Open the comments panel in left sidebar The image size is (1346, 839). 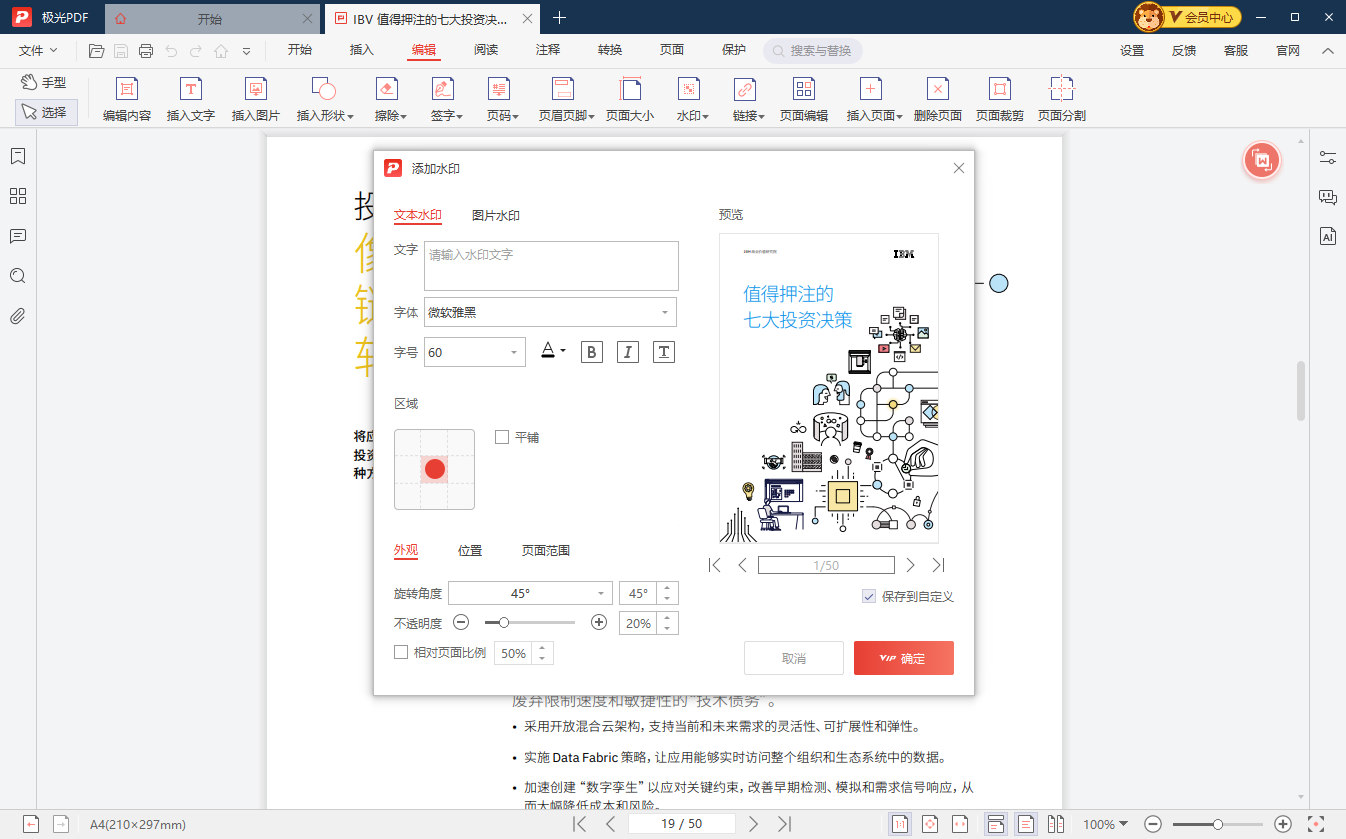click(x=17, y=236)
